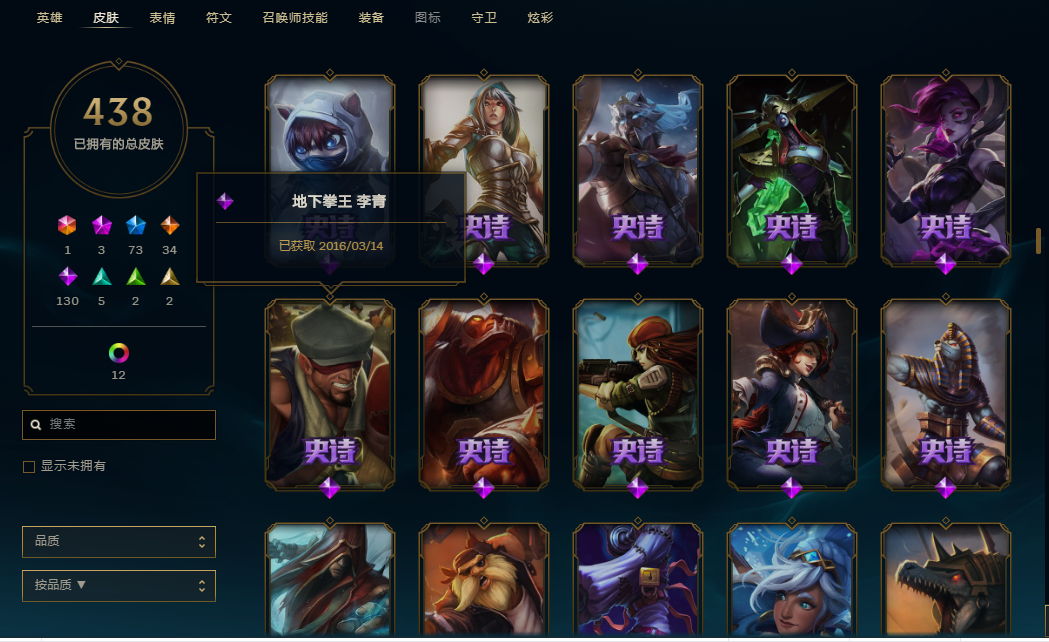
Task: Open the 按品质 sort dropdown
Action: (119, 586)
